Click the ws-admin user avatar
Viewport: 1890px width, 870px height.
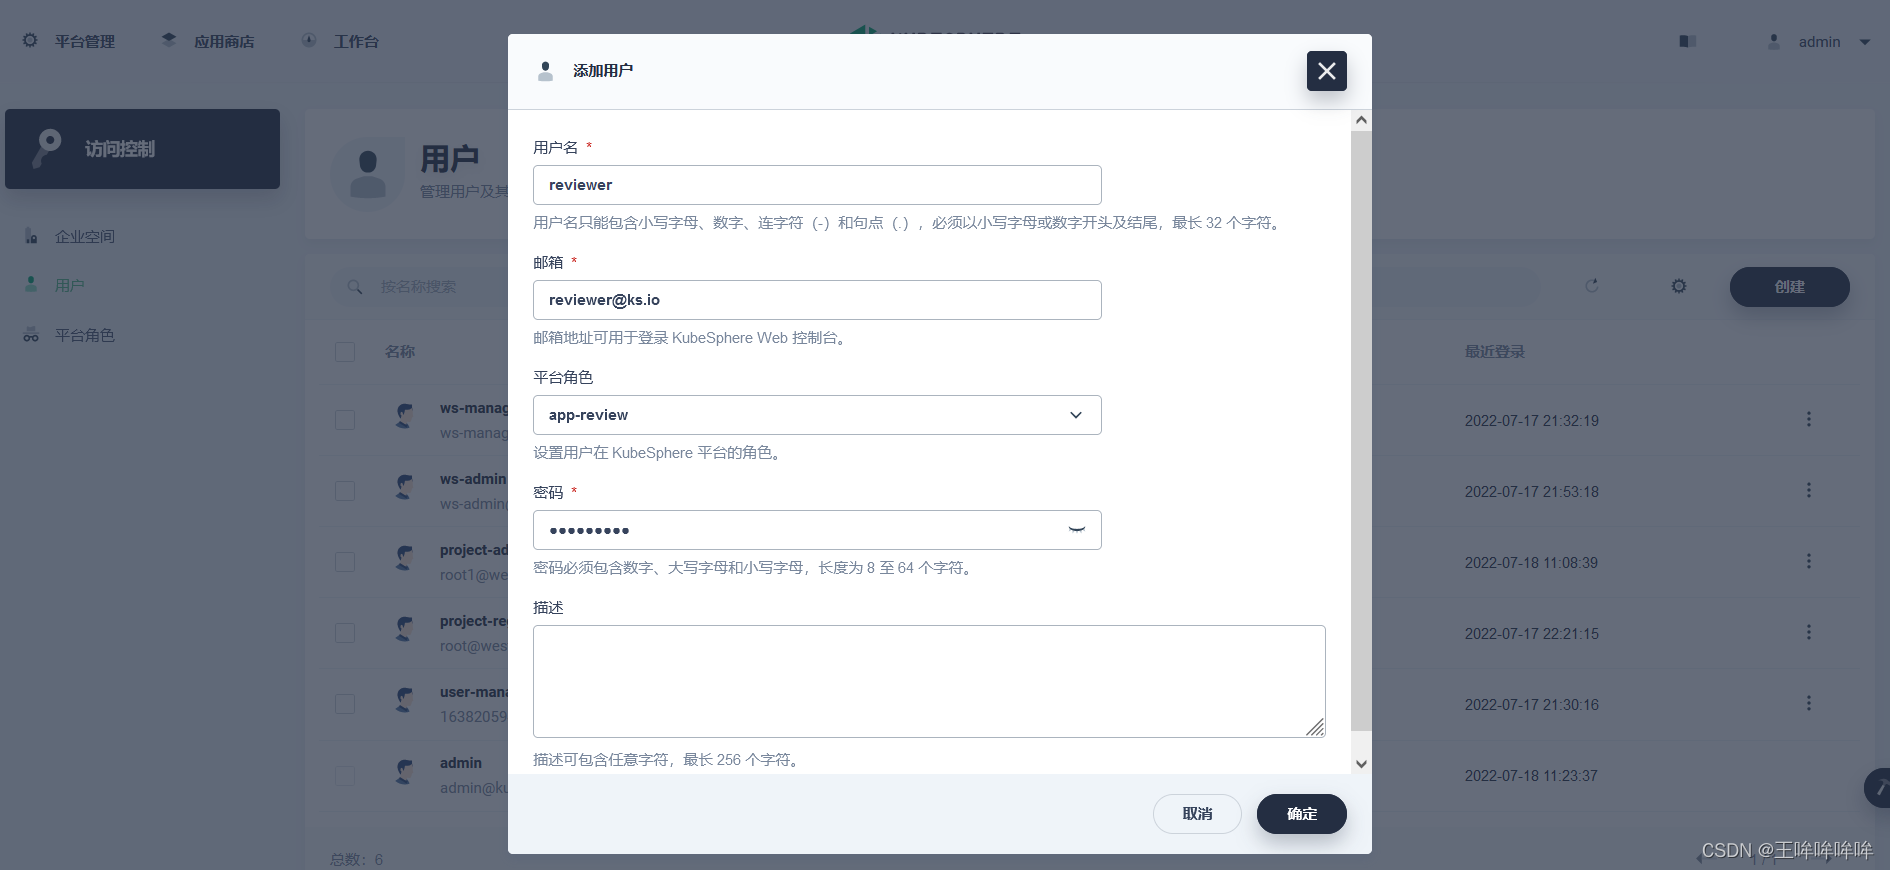[404, 487]
